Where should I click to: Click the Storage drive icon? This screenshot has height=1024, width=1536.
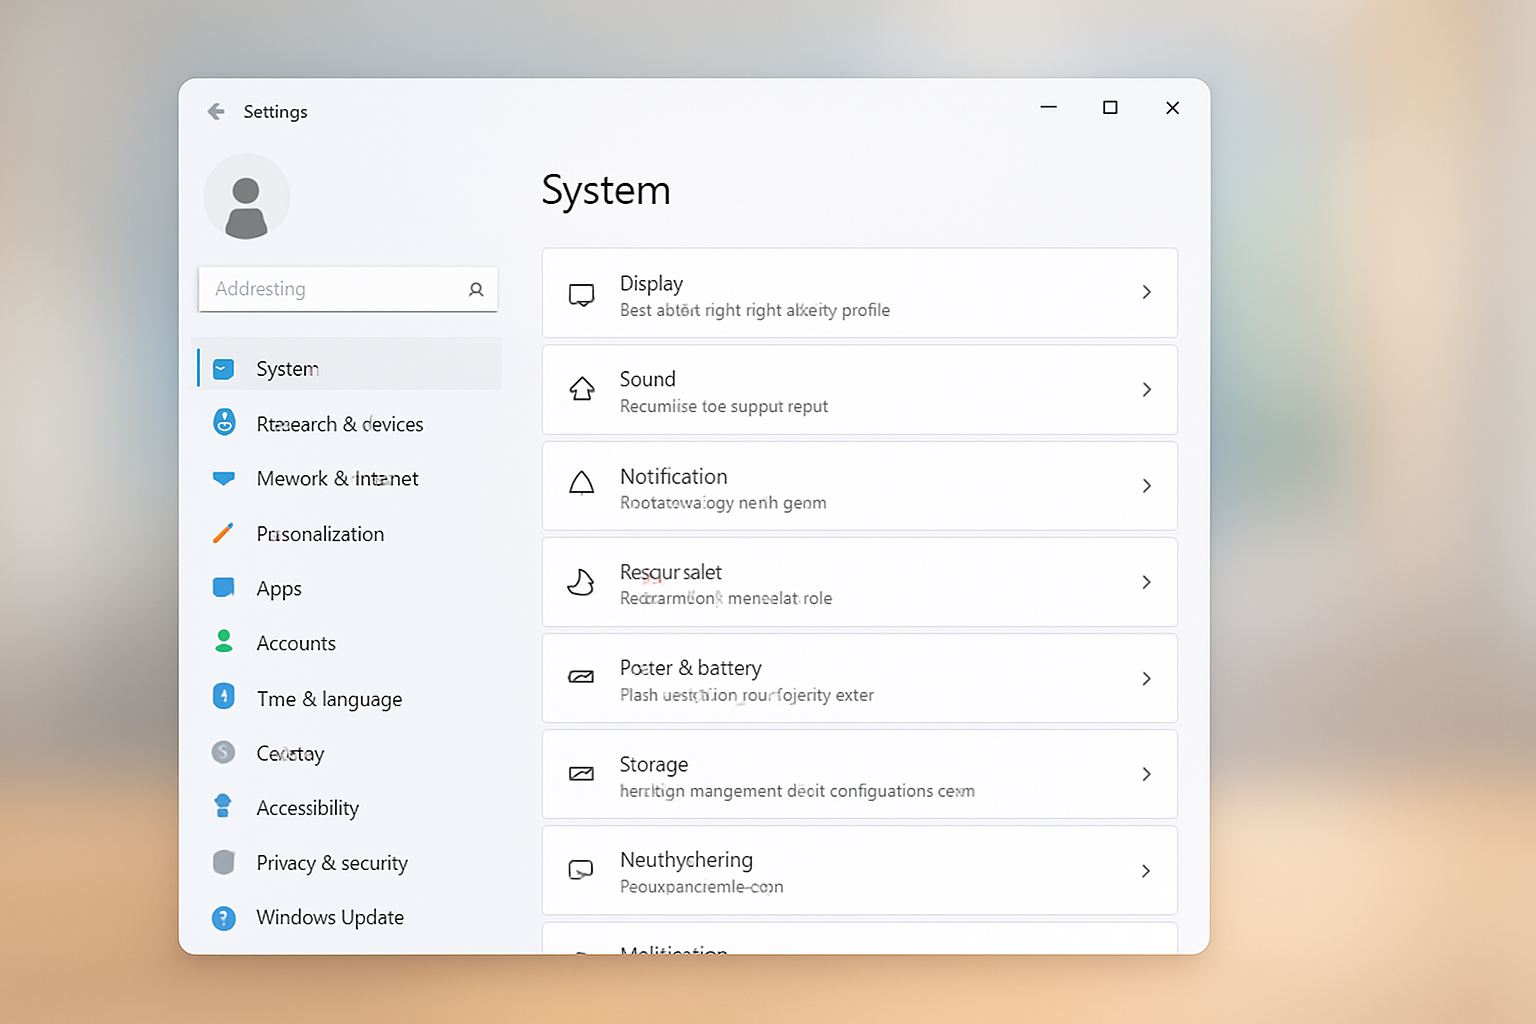pyautogui.click(x=581, y=773)
